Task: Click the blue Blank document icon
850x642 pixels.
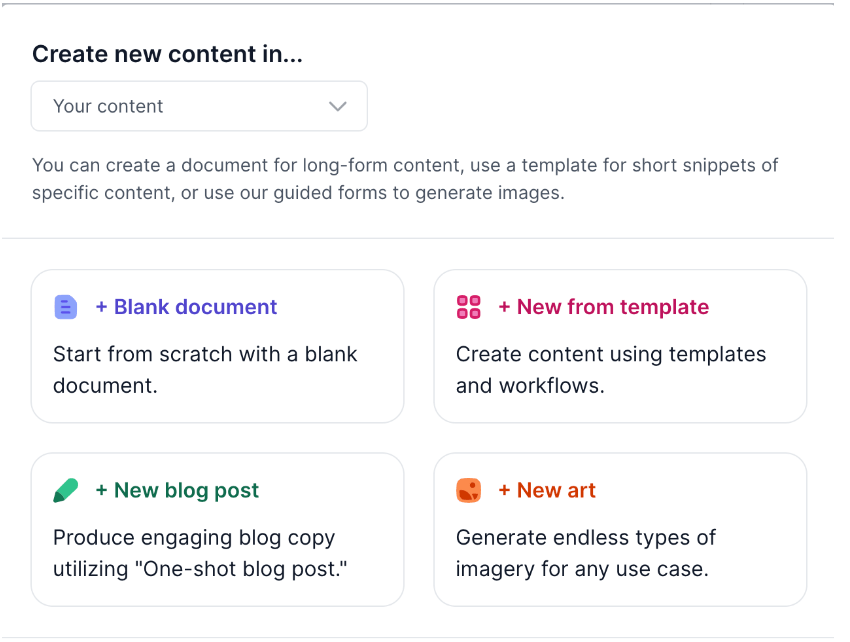Action: pos(65,307)
